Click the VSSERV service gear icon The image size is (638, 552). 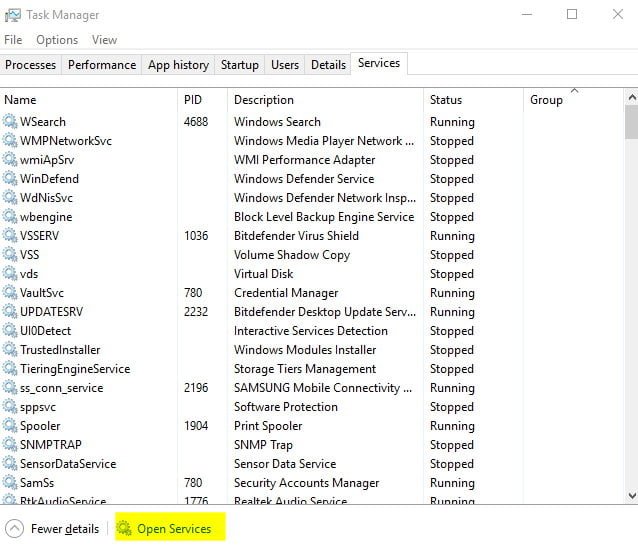pyautogui.click(x=10, y=236)
